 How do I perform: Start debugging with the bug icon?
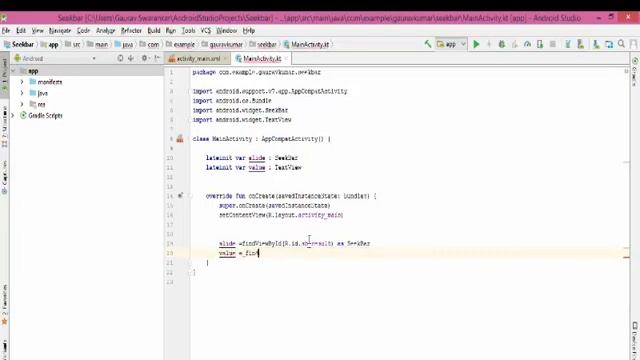pyautogui.click(x=502, y=44)
